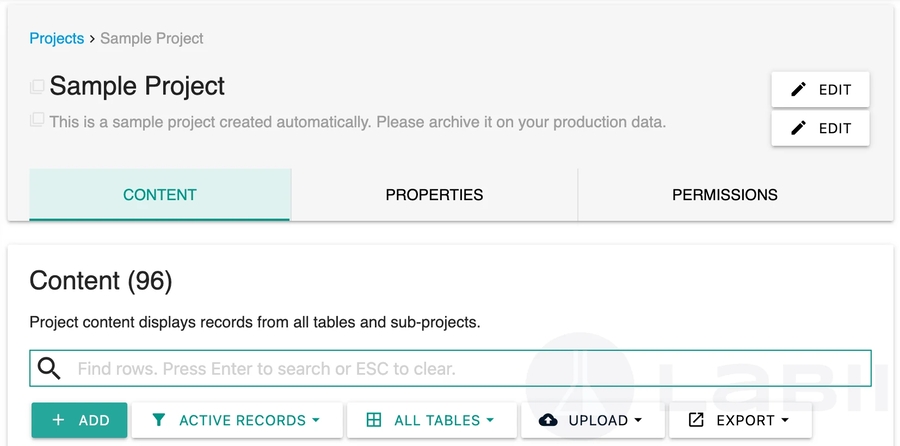Click the export arrow-box icon
This screenshot has height=446, width=900.
(x=696, y=421)
